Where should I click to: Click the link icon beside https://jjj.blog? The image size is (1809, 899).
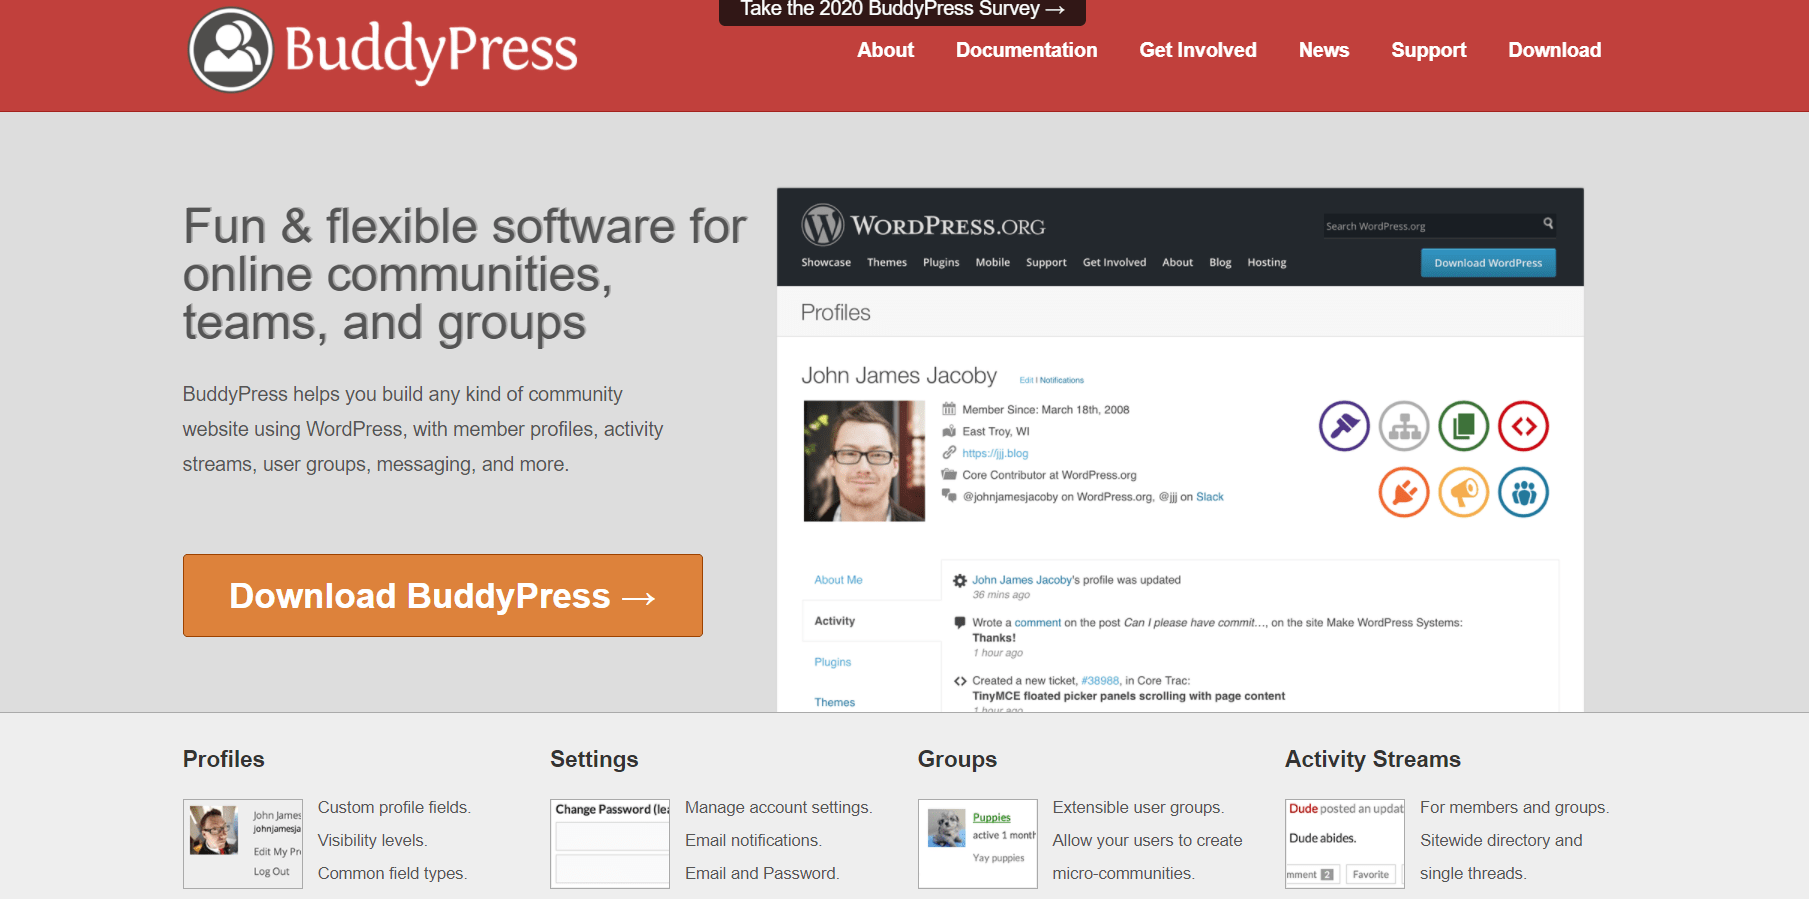pos(949,453)
